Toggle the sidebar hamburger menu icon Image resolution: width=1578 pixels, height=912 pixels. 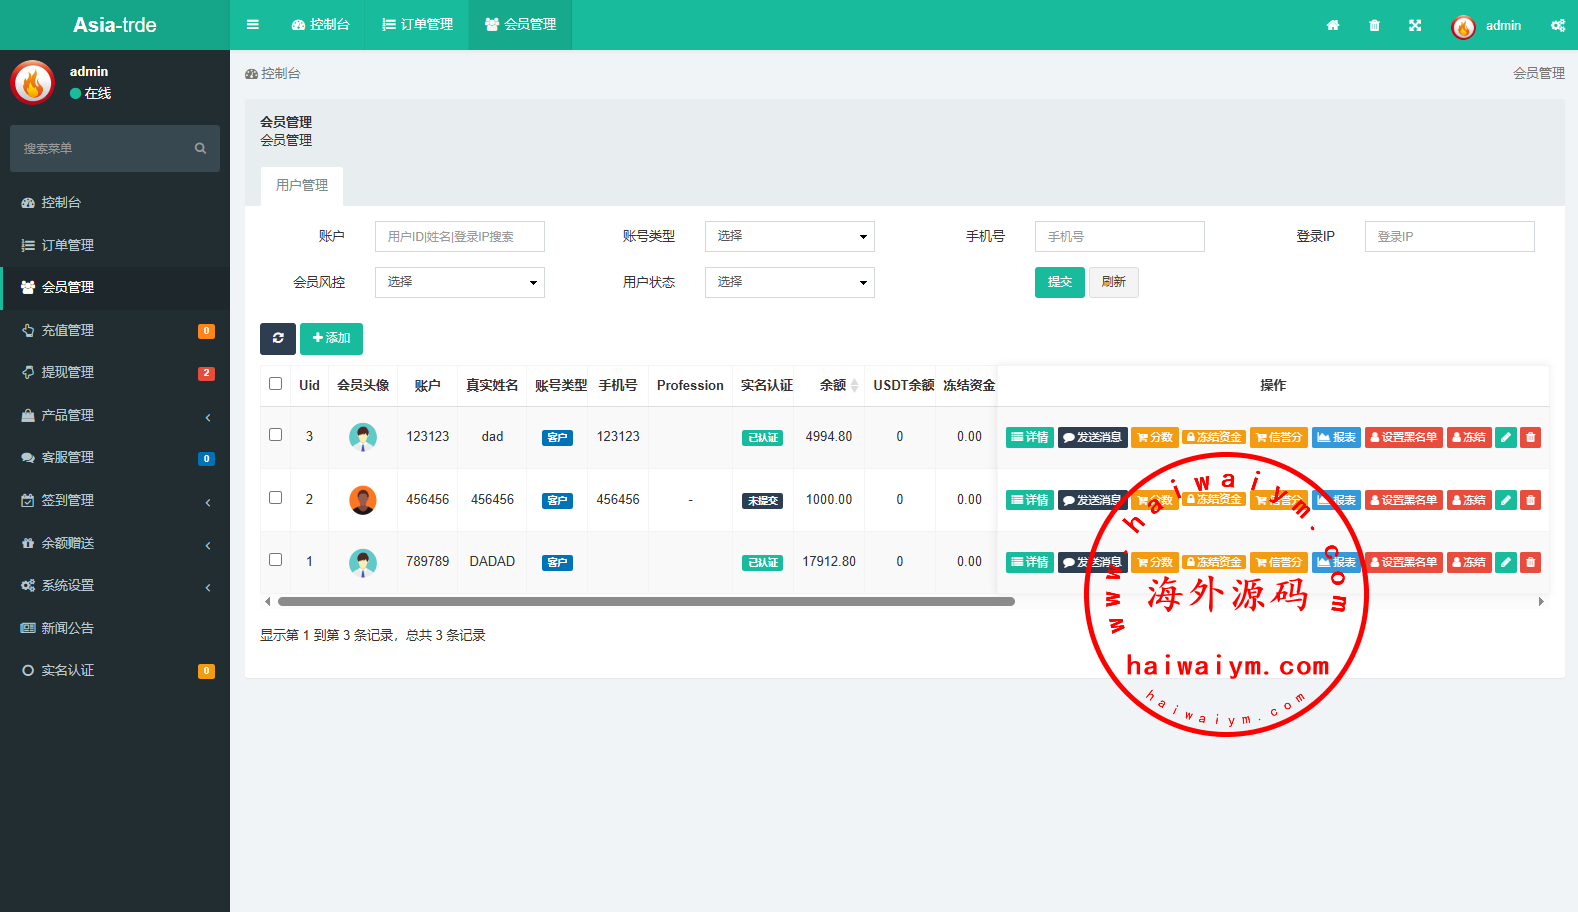coord(253,25)
